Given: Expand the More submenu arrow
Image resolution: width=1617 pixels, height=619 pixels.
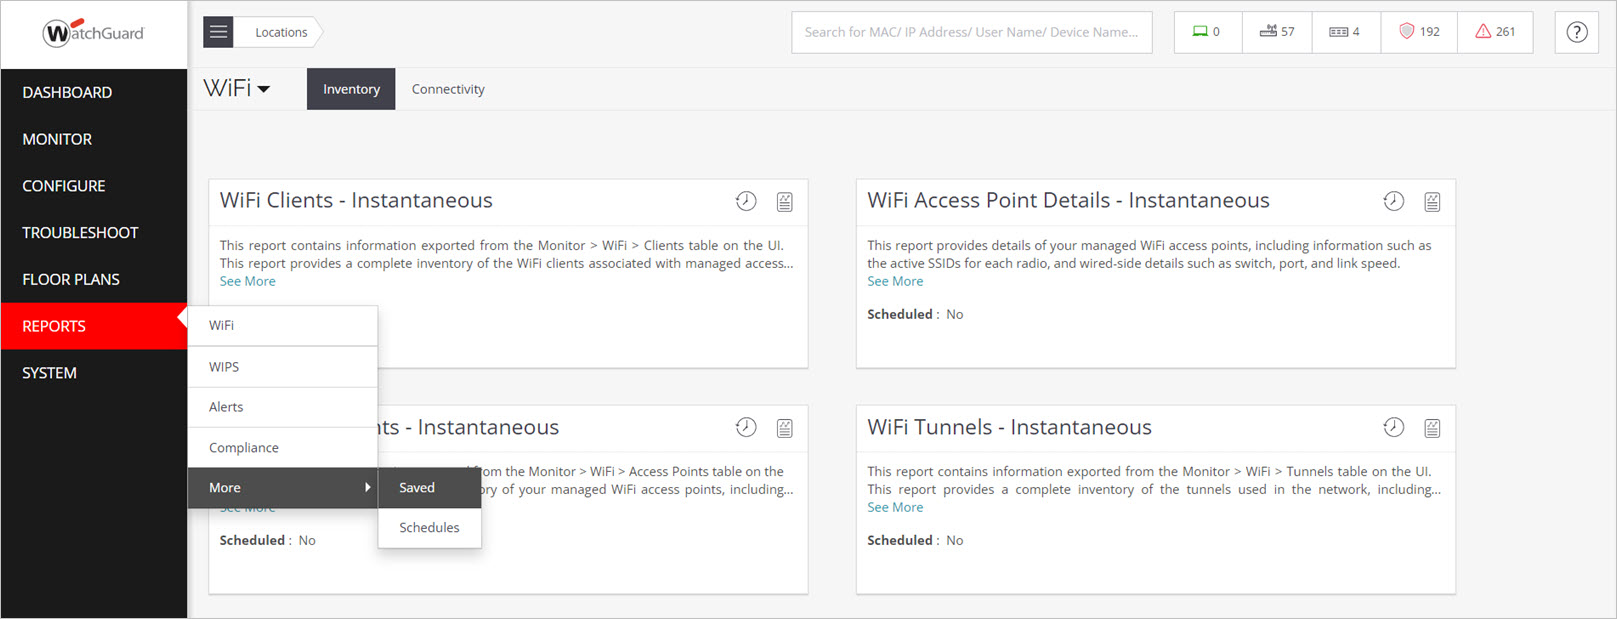Looking at the screenshot, I should (368, 488).
